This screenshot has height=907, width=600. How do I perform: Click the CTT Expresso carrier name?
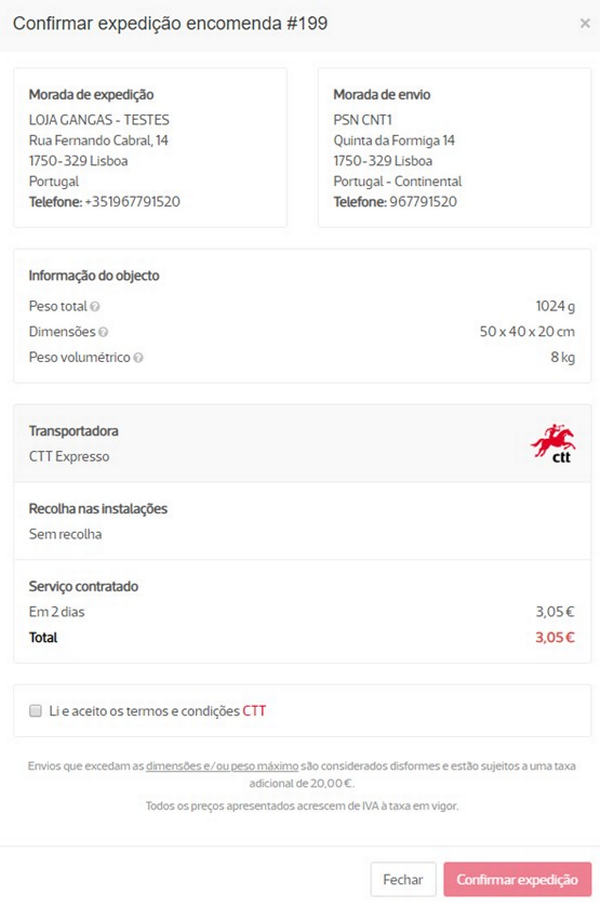[x=69, y=457]
